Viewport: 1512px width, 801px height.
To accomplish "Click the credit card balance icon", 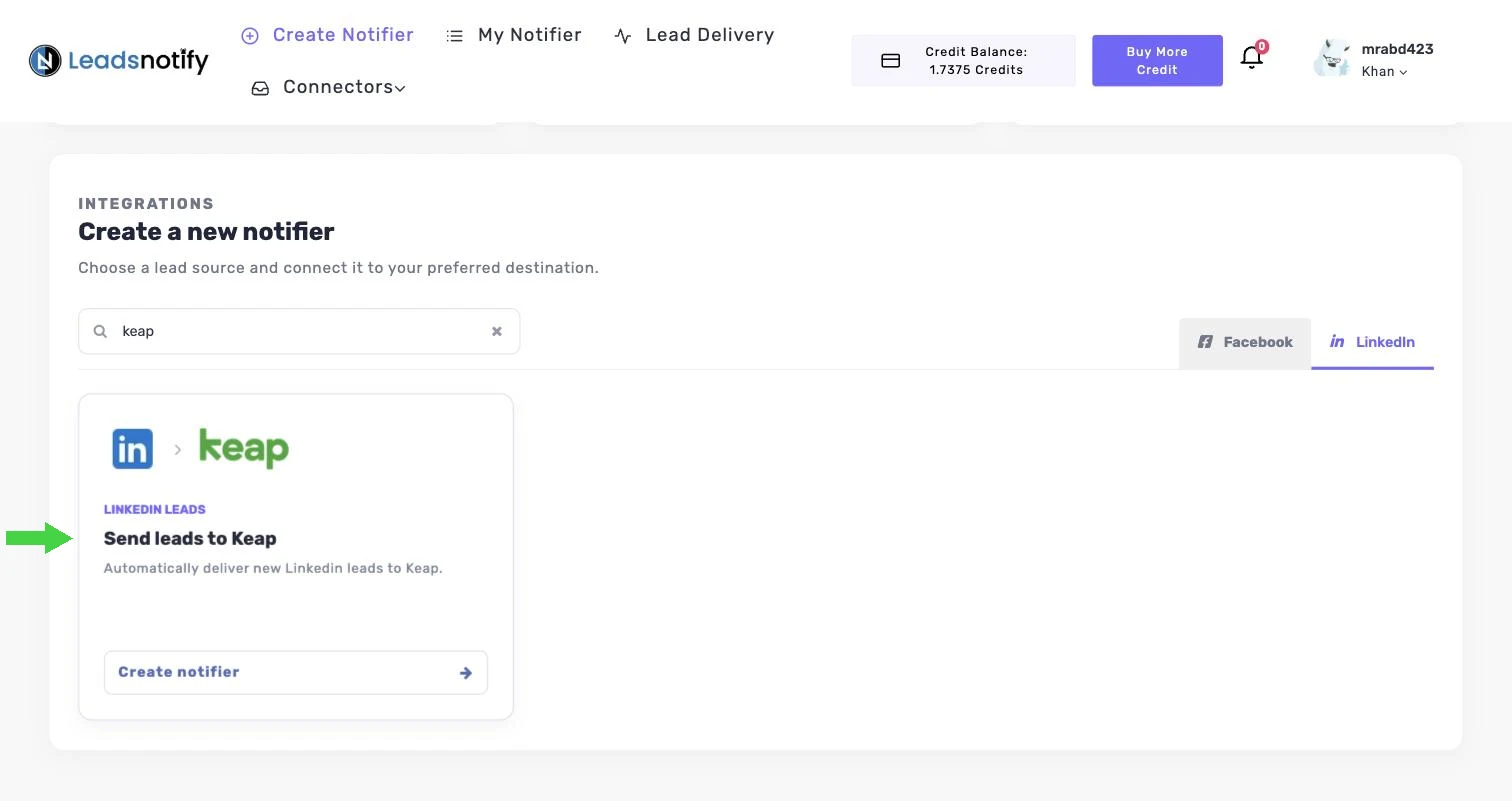I will click(x=890, y=61).
